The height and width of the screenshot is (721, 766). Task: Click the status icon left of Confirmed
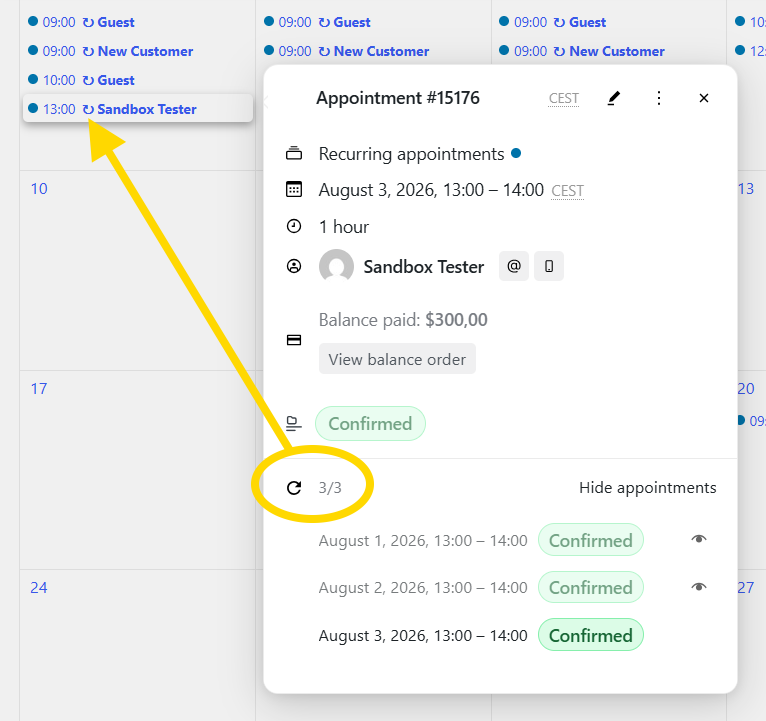pos(294,424)
